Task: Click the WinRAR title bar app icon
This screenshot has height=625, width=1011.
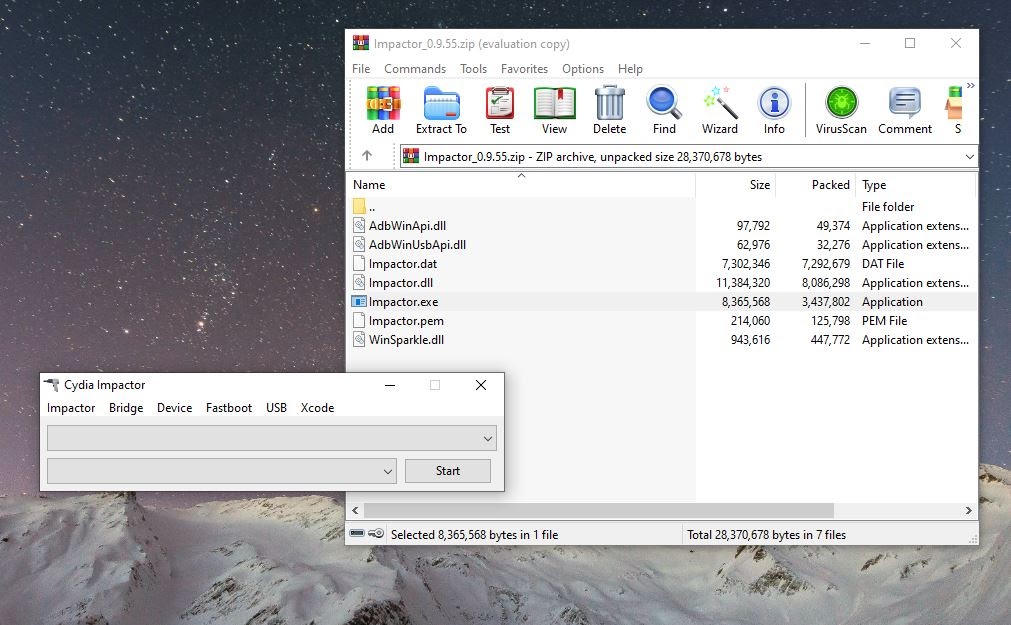Action: pyautogui.click(x=361, y=43)
